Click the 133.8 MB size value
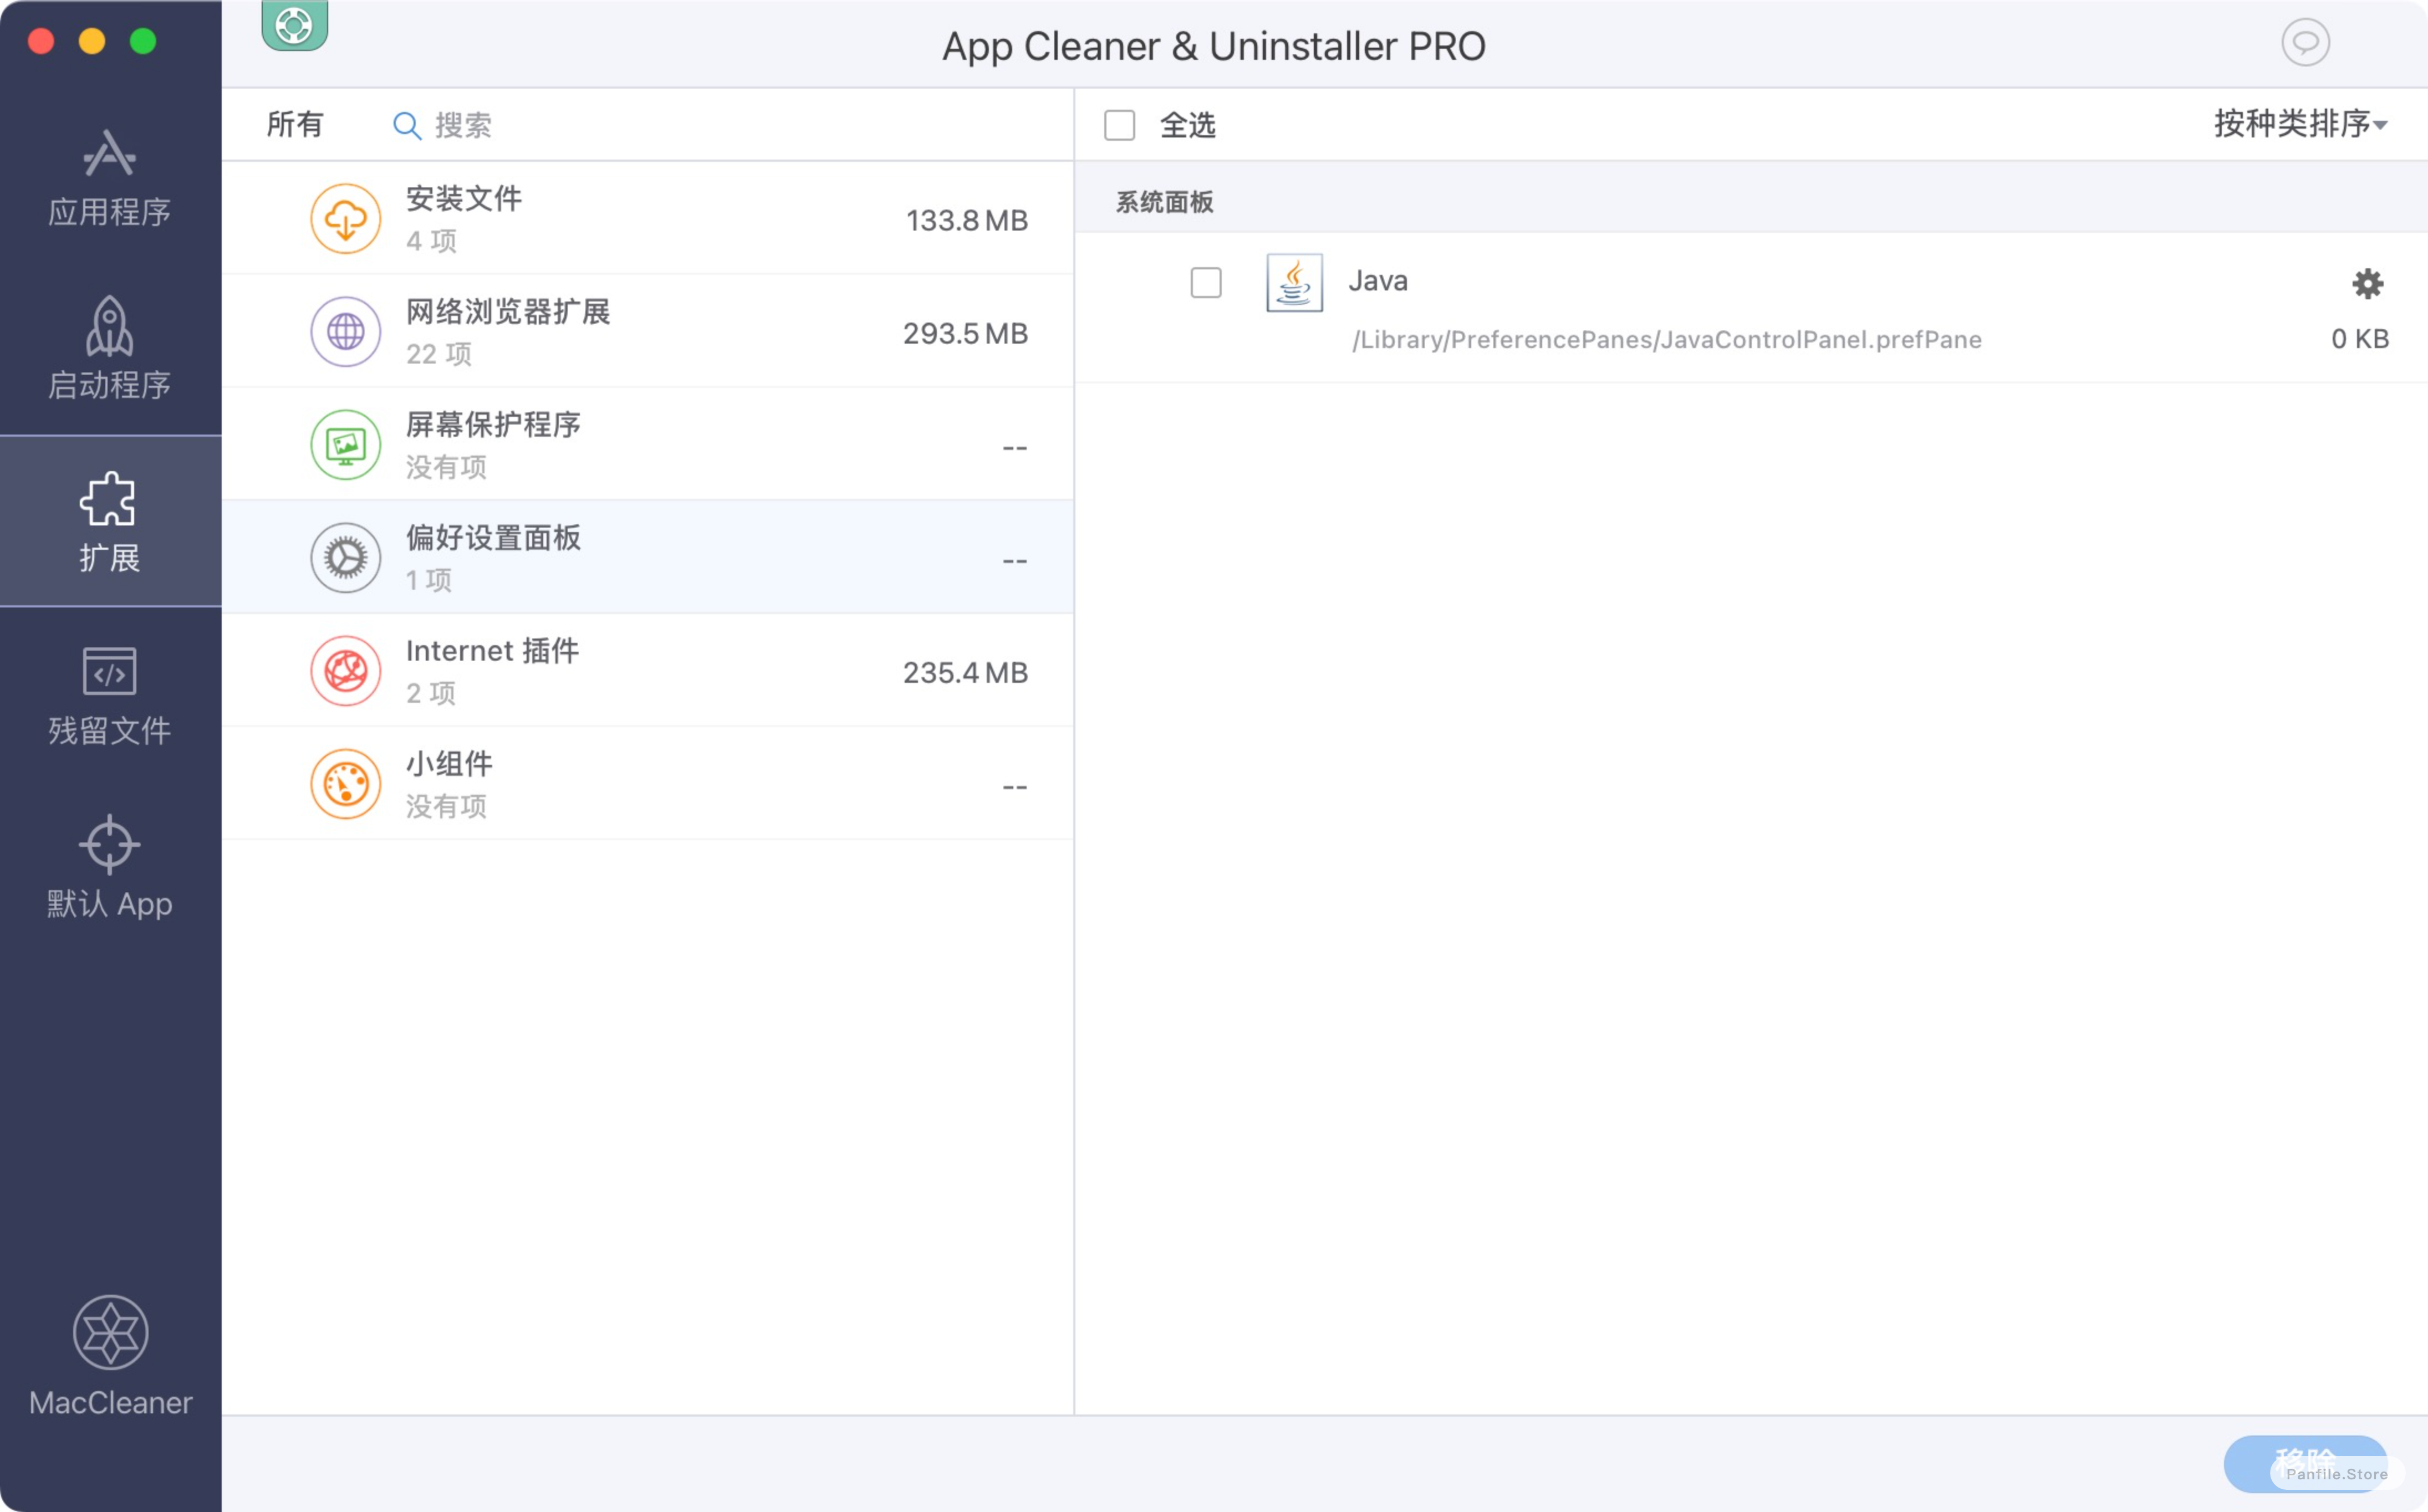 966,220
